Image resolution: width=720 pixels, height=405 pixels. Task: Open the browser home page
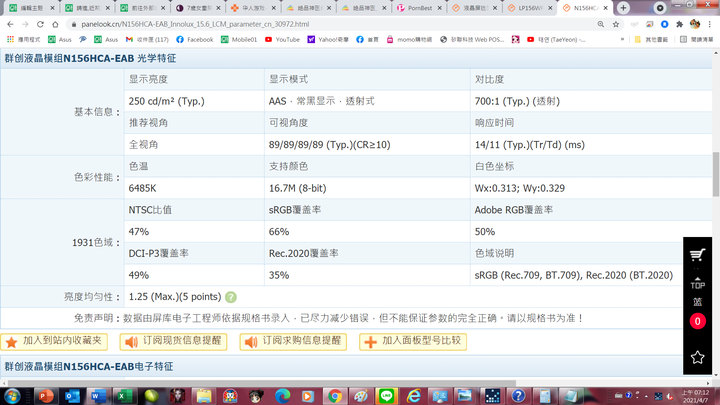click(x=55, y=24)
